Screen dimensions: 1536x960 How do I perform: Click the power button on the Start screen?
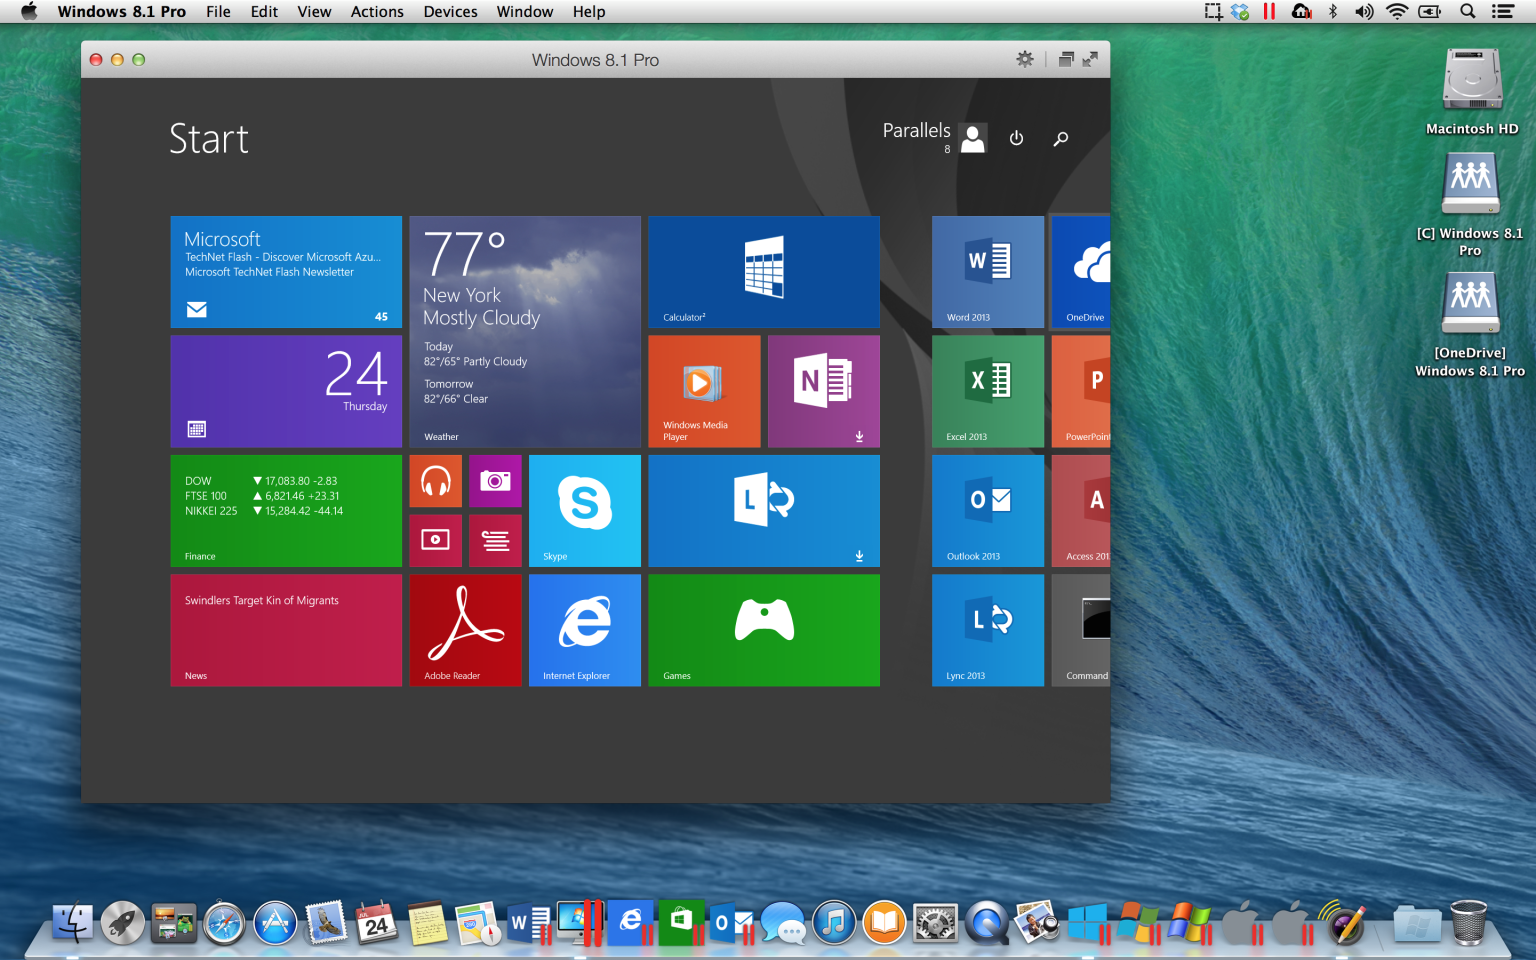1016,138
